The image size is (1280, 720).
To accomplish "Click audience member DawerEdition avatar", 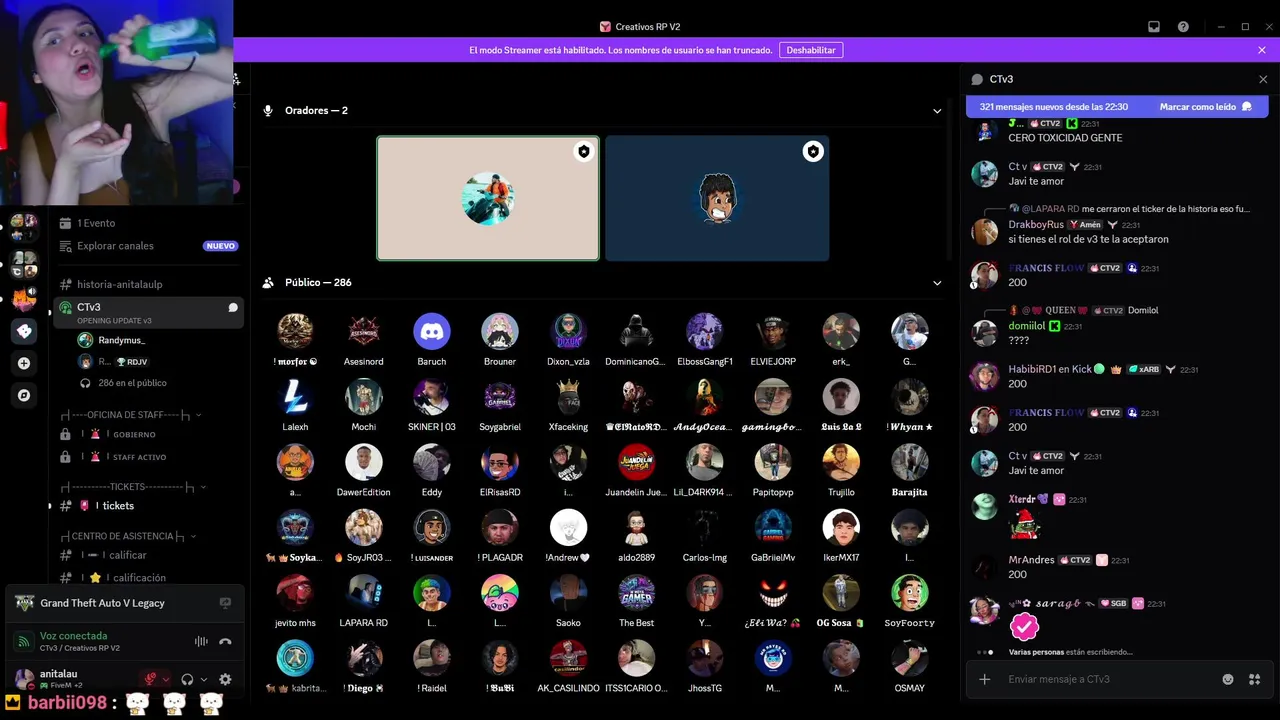I will point(364,462).
